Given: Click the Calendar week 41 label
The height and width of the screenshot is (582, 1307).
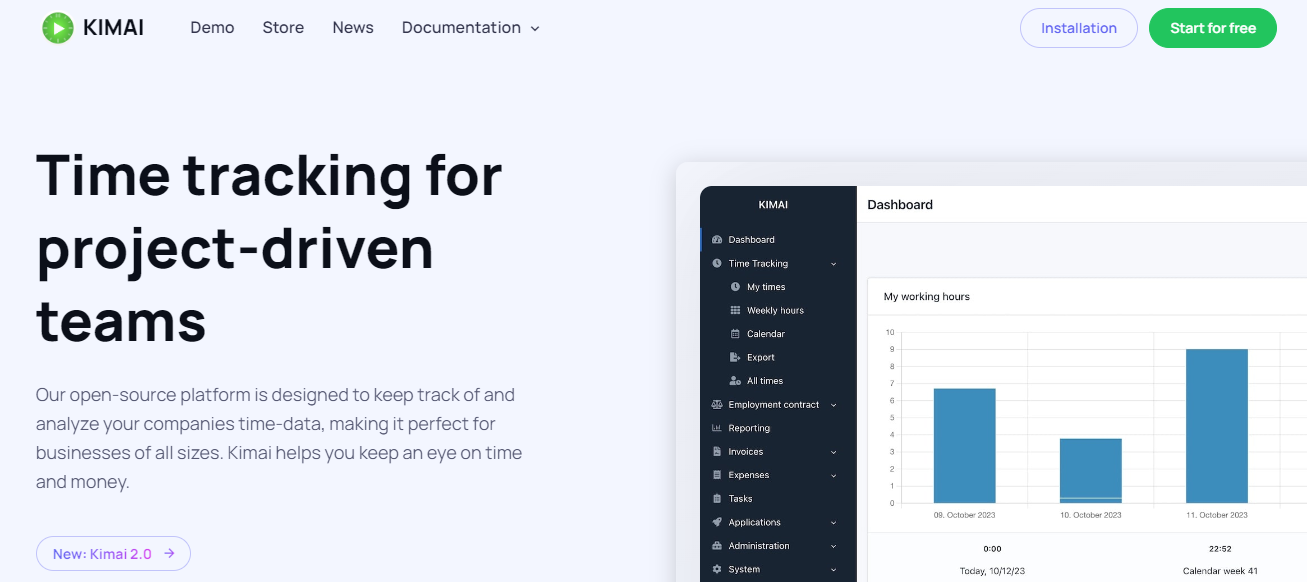Looking at the screenshot, I should point(1220,571).
